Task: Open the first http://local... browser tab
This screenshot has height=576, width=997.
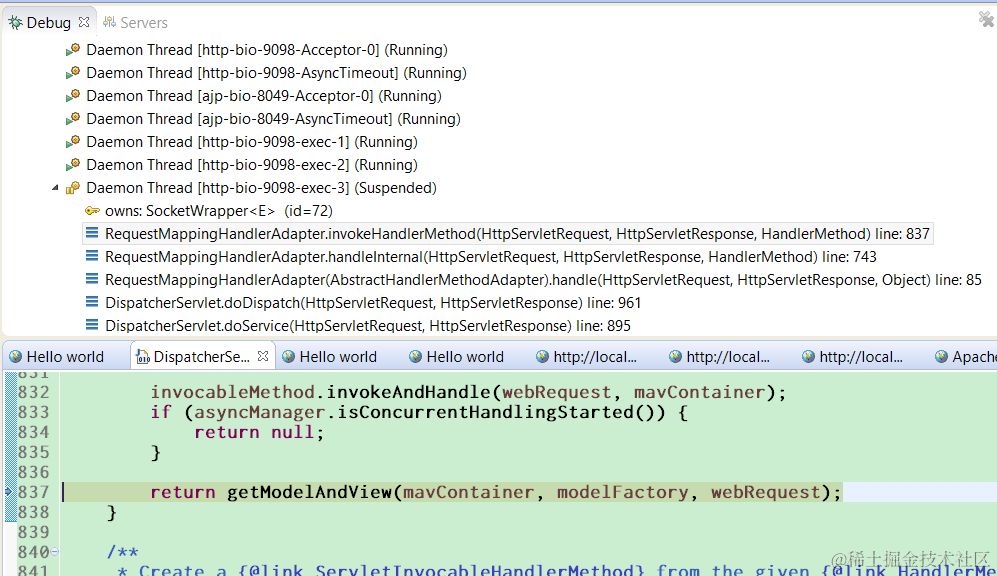Action: 587,357
